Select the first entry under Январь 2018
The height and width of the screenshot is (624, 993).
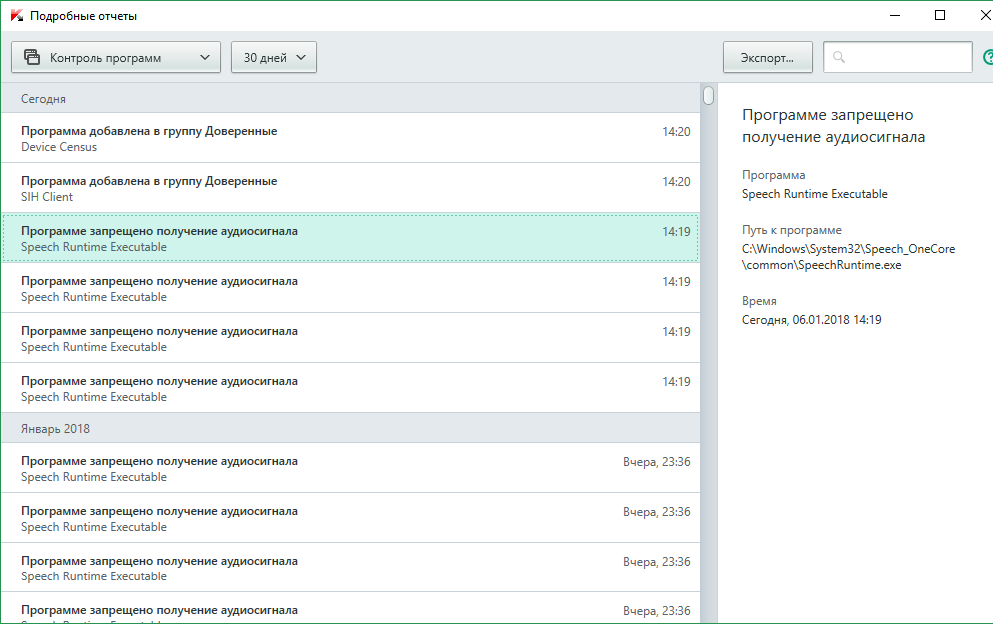point(350,468)
